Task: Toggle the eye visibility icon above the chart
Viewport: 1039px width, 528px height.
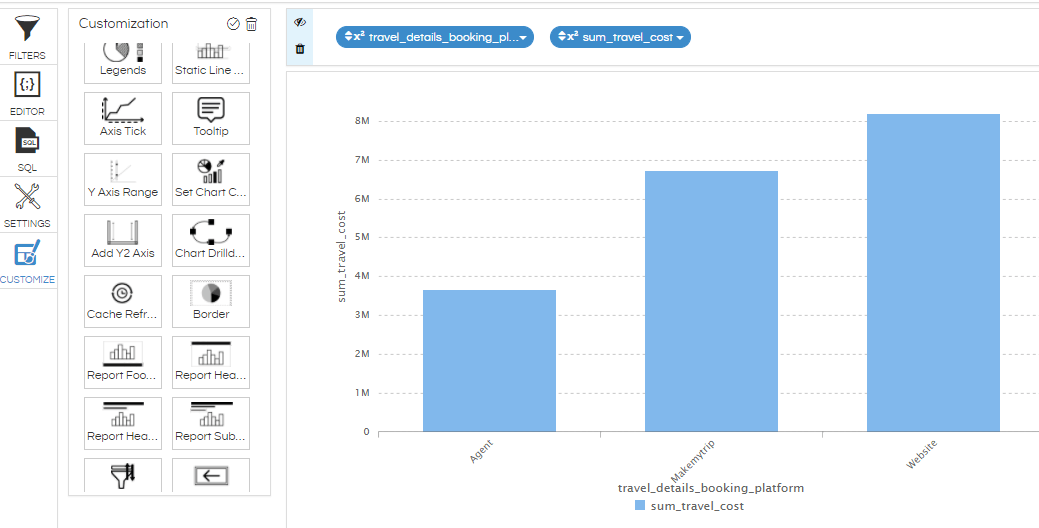Action: (x=300, y=23)
